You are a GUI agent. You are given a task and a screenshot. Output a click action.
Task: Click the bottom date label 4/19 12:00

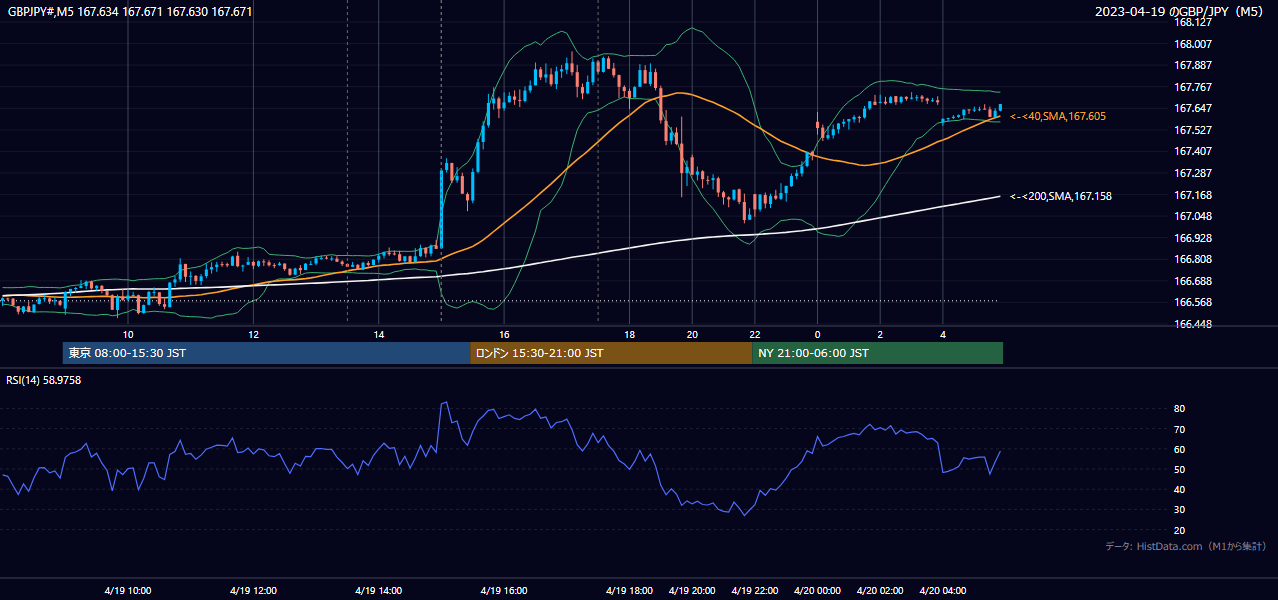(253, 591)
